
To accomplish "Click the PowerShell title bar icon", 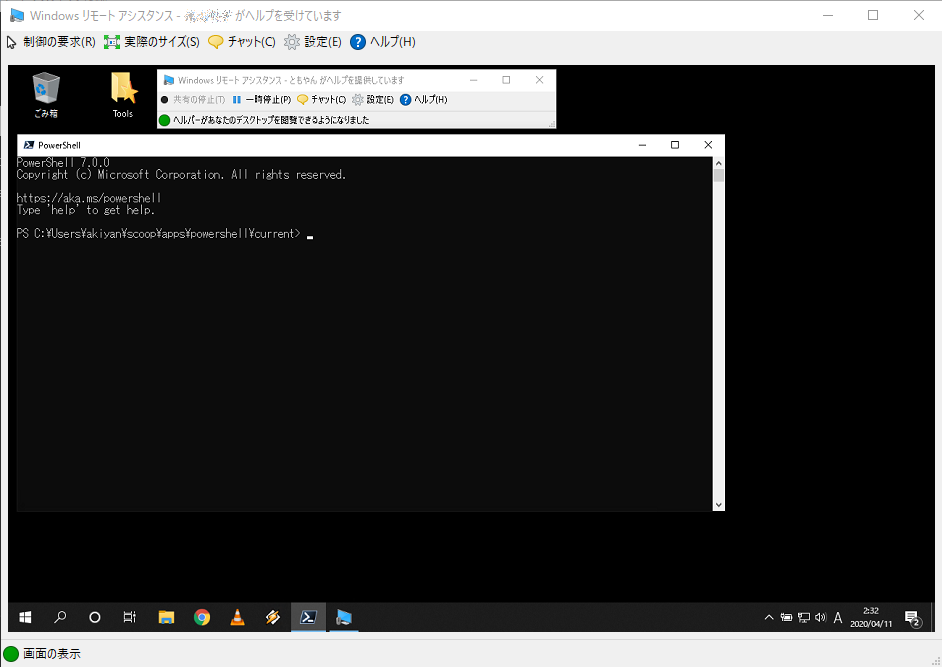I will pos(28,145).
